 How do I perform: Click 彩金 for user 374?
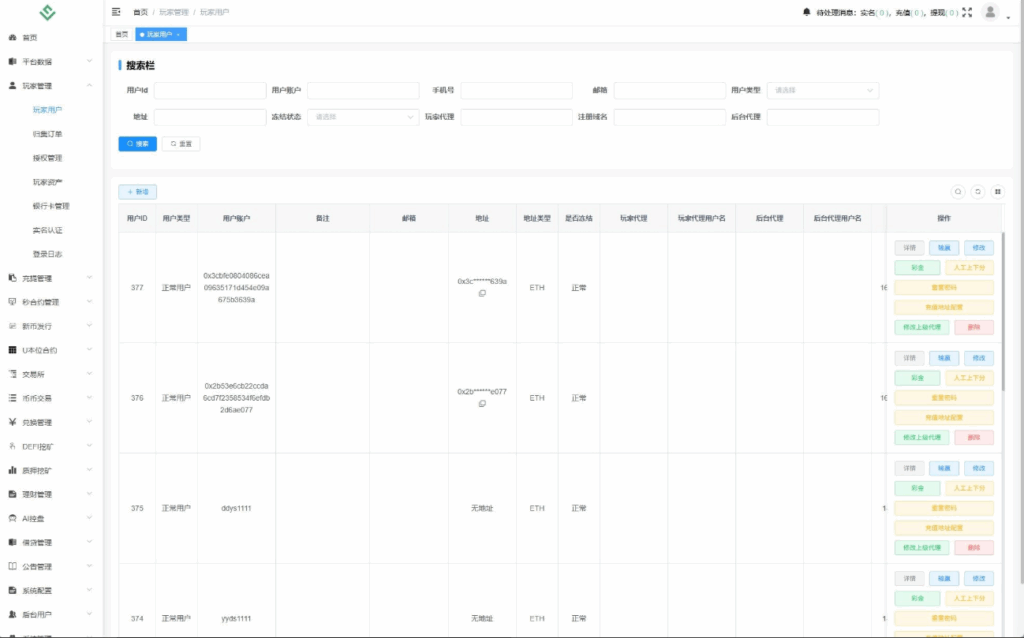coord(918,599)
